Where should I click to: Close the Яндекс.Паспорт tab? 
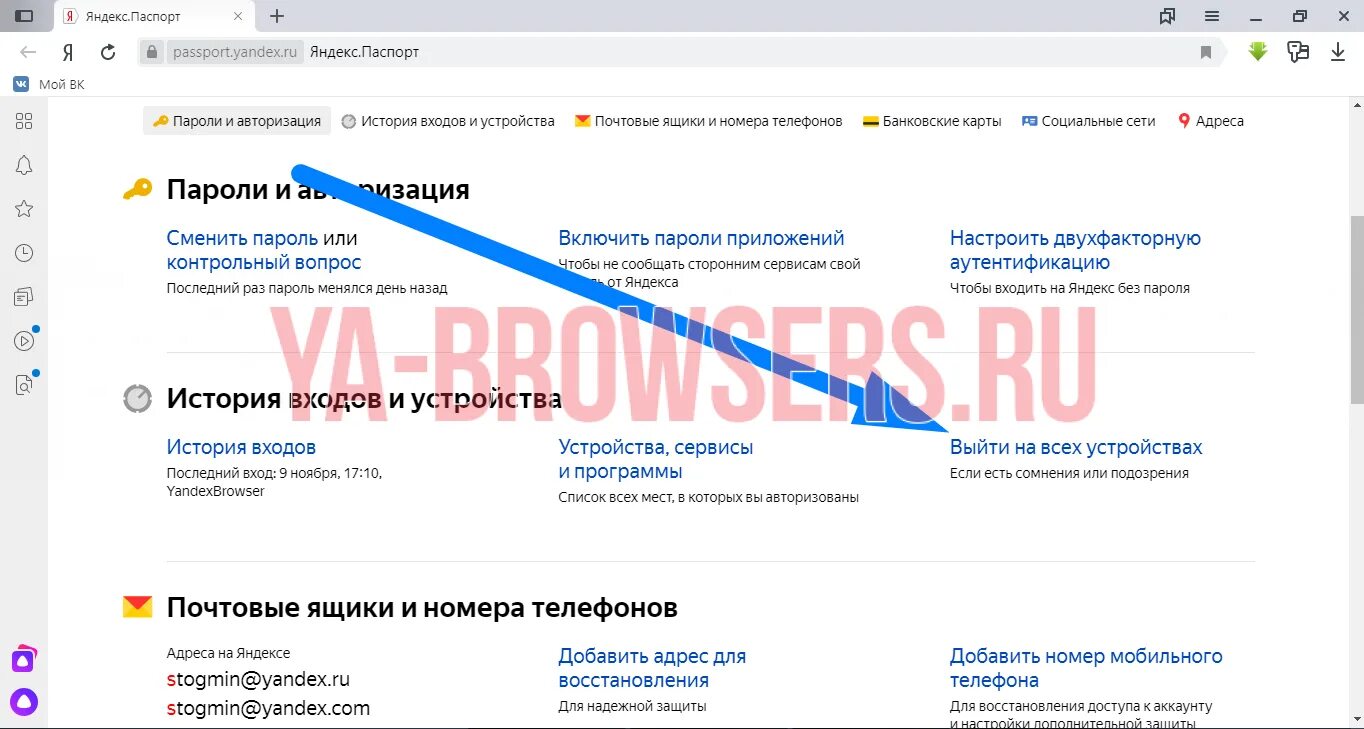(238, 16)
